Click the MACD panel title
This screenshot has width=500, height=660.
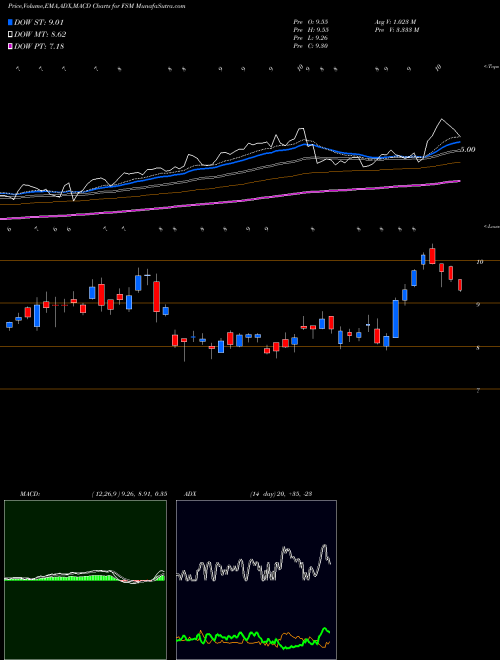[x=29, y=494]
